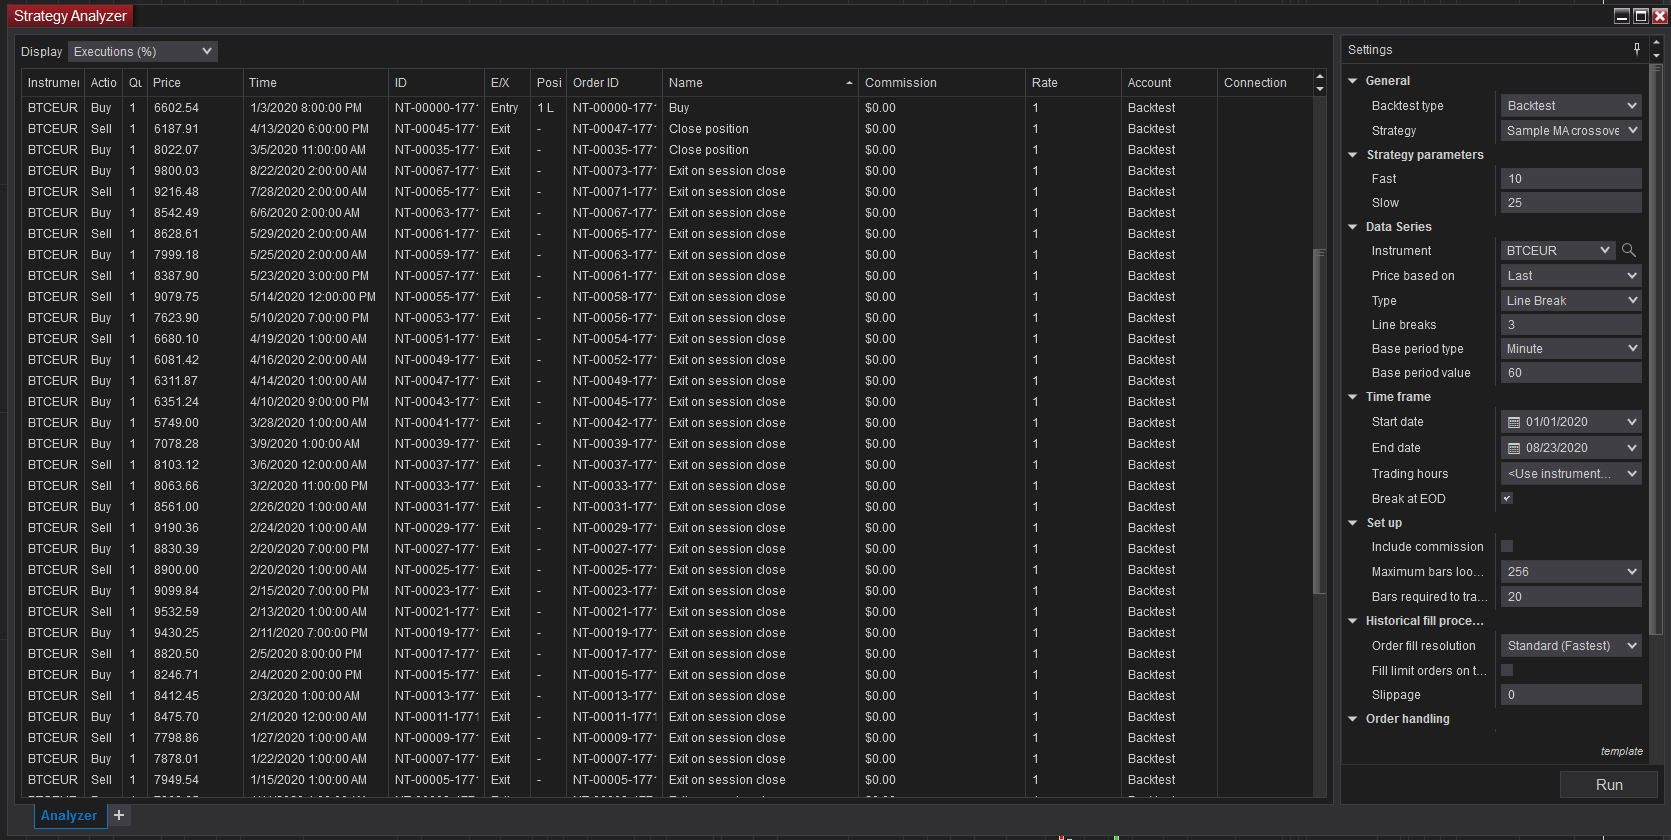Sort by the Time column header
Image resolution: width=1671 pixels, height=840 pixels.
pos(316,83)
